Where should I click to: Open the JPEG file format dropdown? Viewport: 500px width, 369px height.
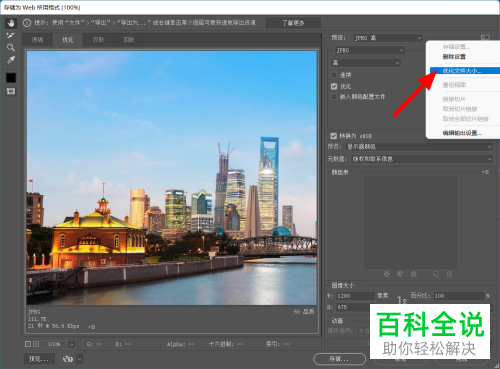(370, 50)
